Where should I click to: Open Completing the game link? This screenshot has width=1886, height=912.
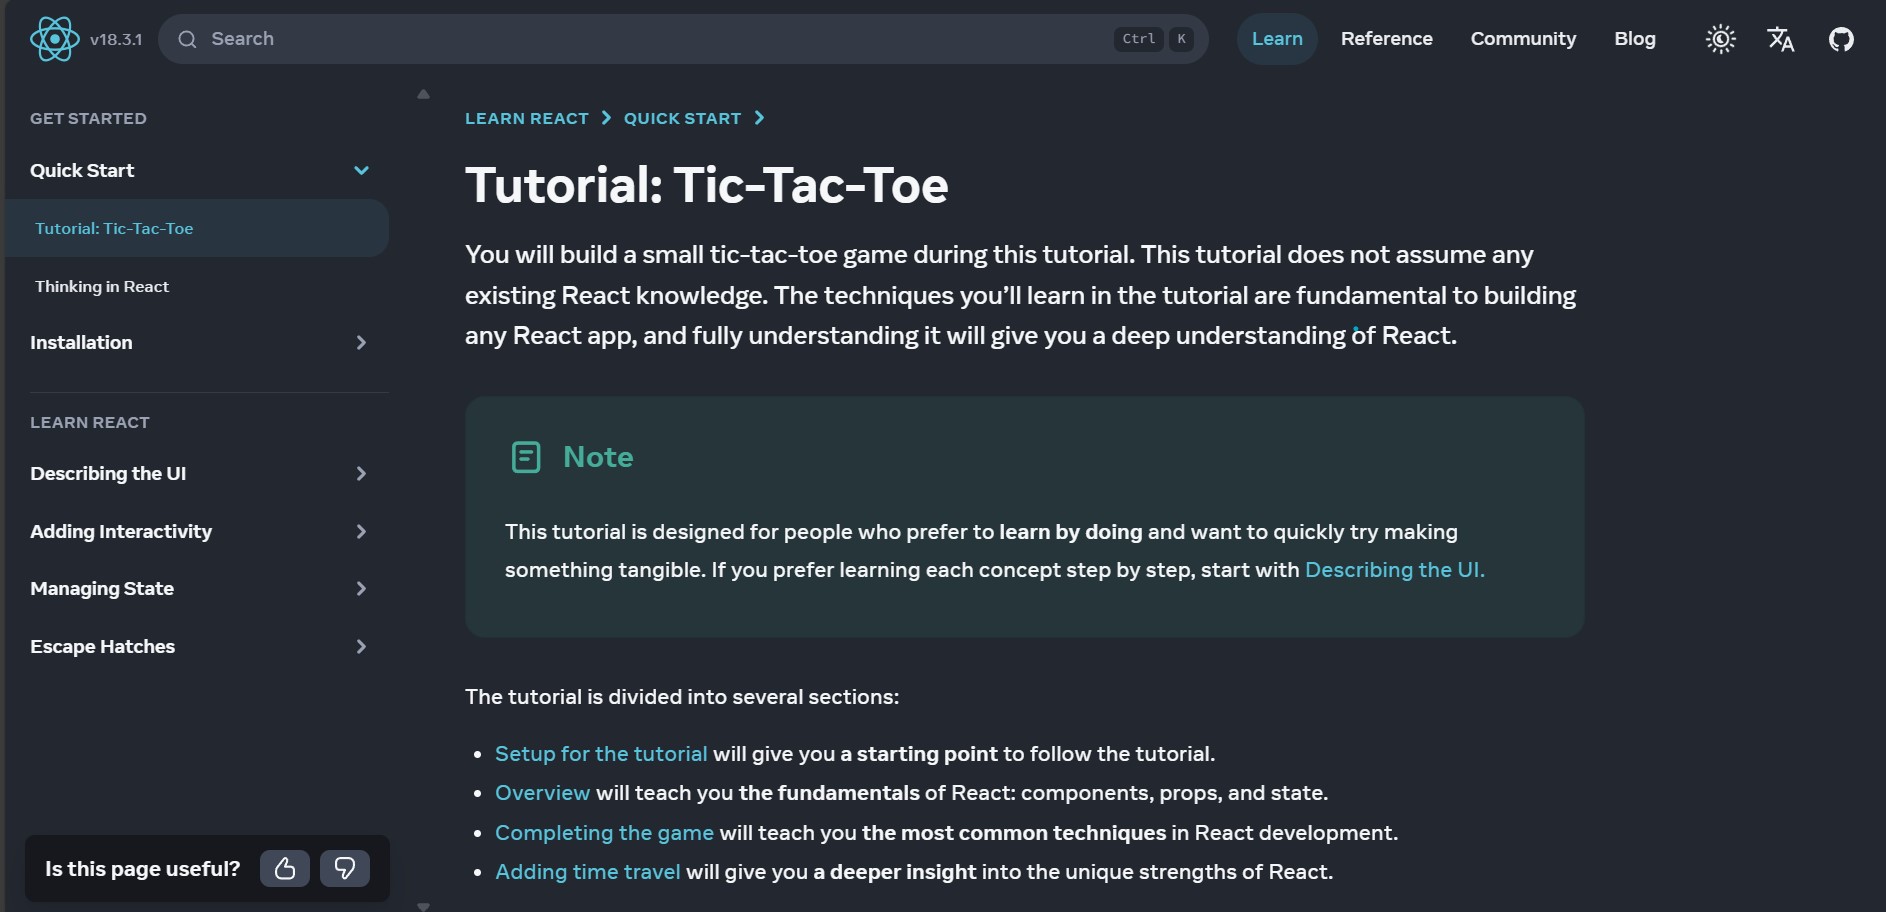click(605, 832)
